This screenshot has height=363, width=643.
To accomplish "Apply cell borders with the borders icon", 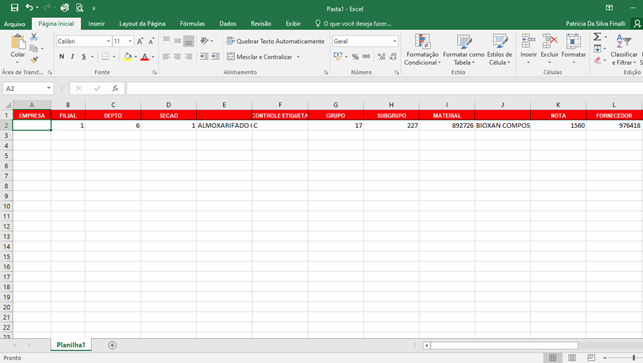I will point(105,57).
